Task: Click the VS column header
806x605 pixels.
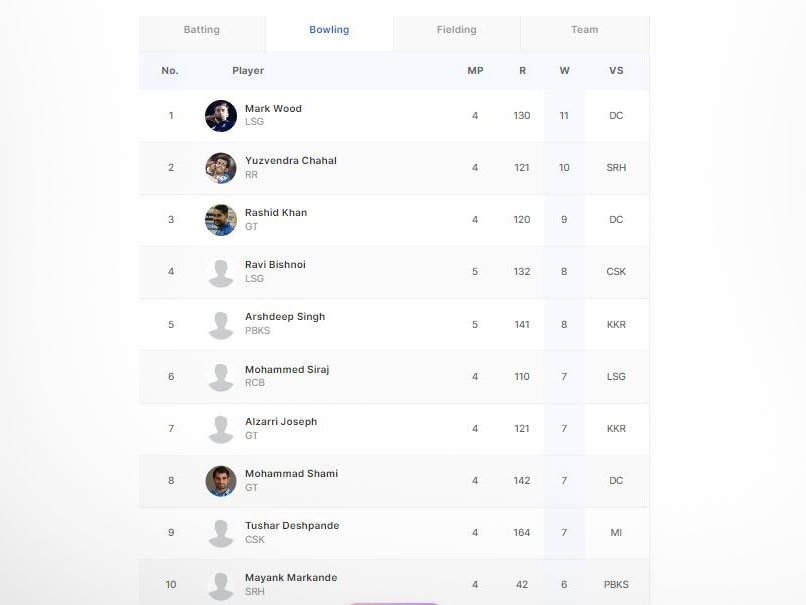Action: point(616,71)
